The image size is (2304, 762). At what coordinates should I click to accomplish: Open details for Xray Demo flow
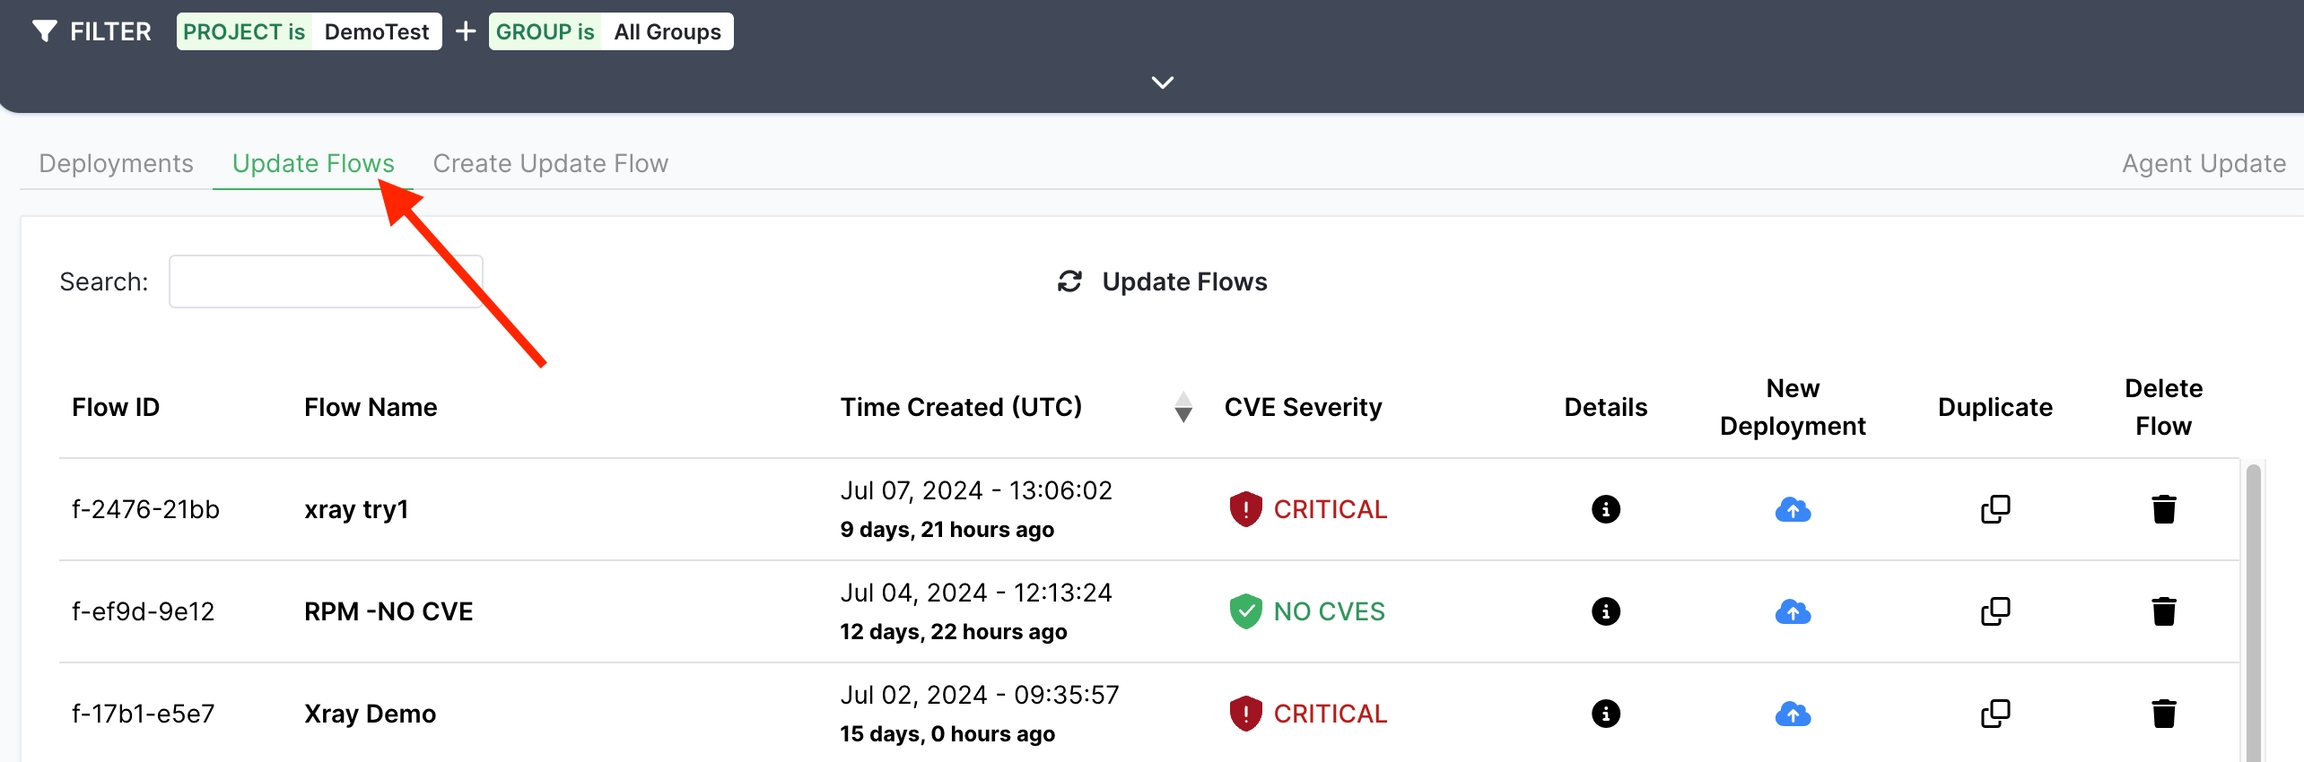pos(1605,713)
